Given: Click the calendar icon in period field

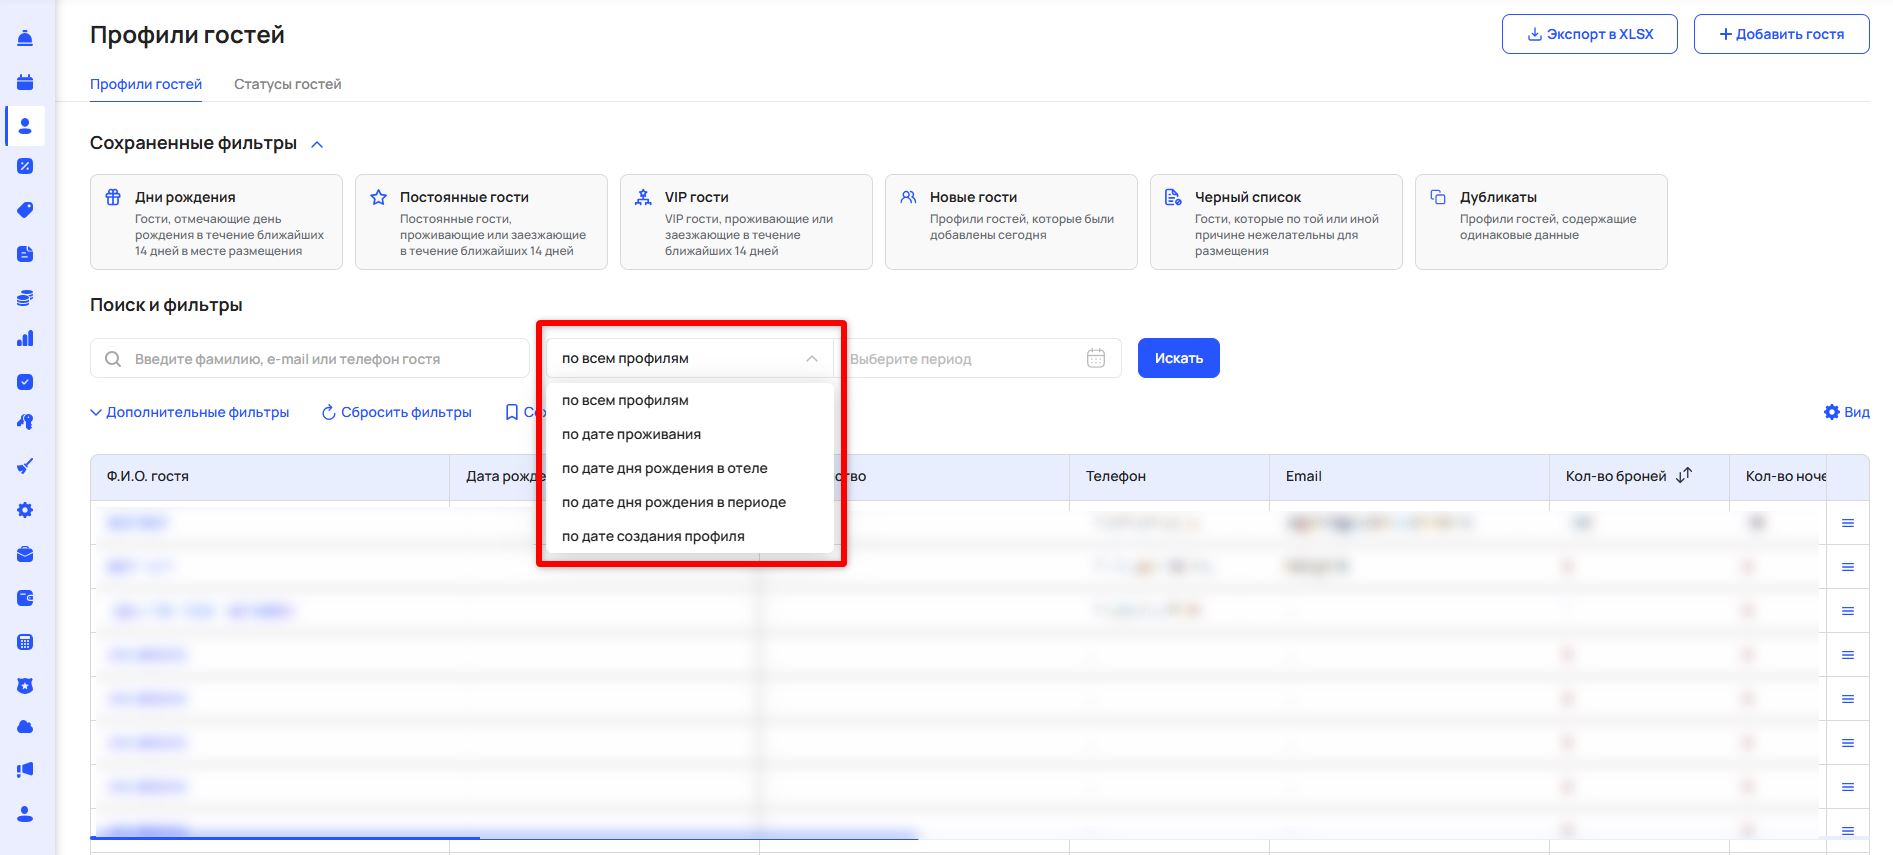Looking at the screenshot, I should pyautogui.click(x=1096, y=359).
